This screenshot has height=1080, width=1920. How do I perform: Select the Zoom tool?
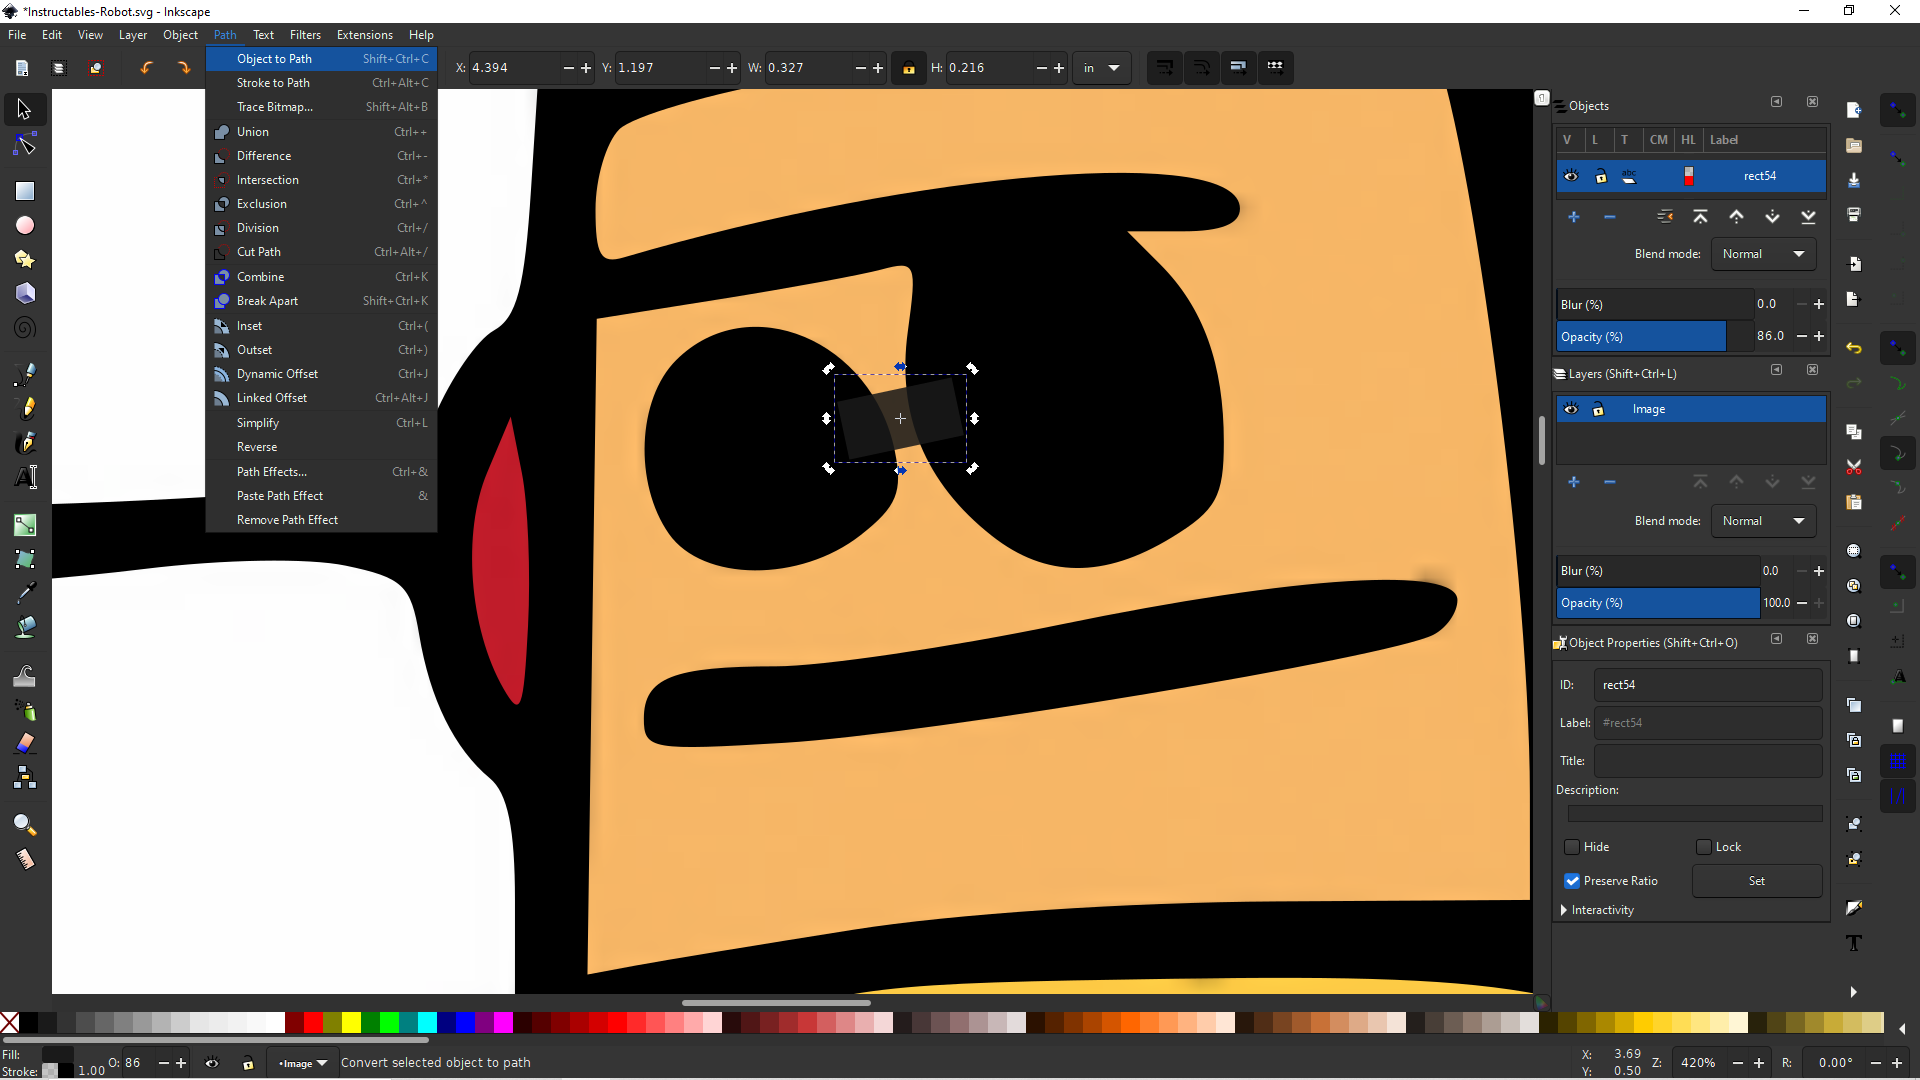(x=24, y=824)
